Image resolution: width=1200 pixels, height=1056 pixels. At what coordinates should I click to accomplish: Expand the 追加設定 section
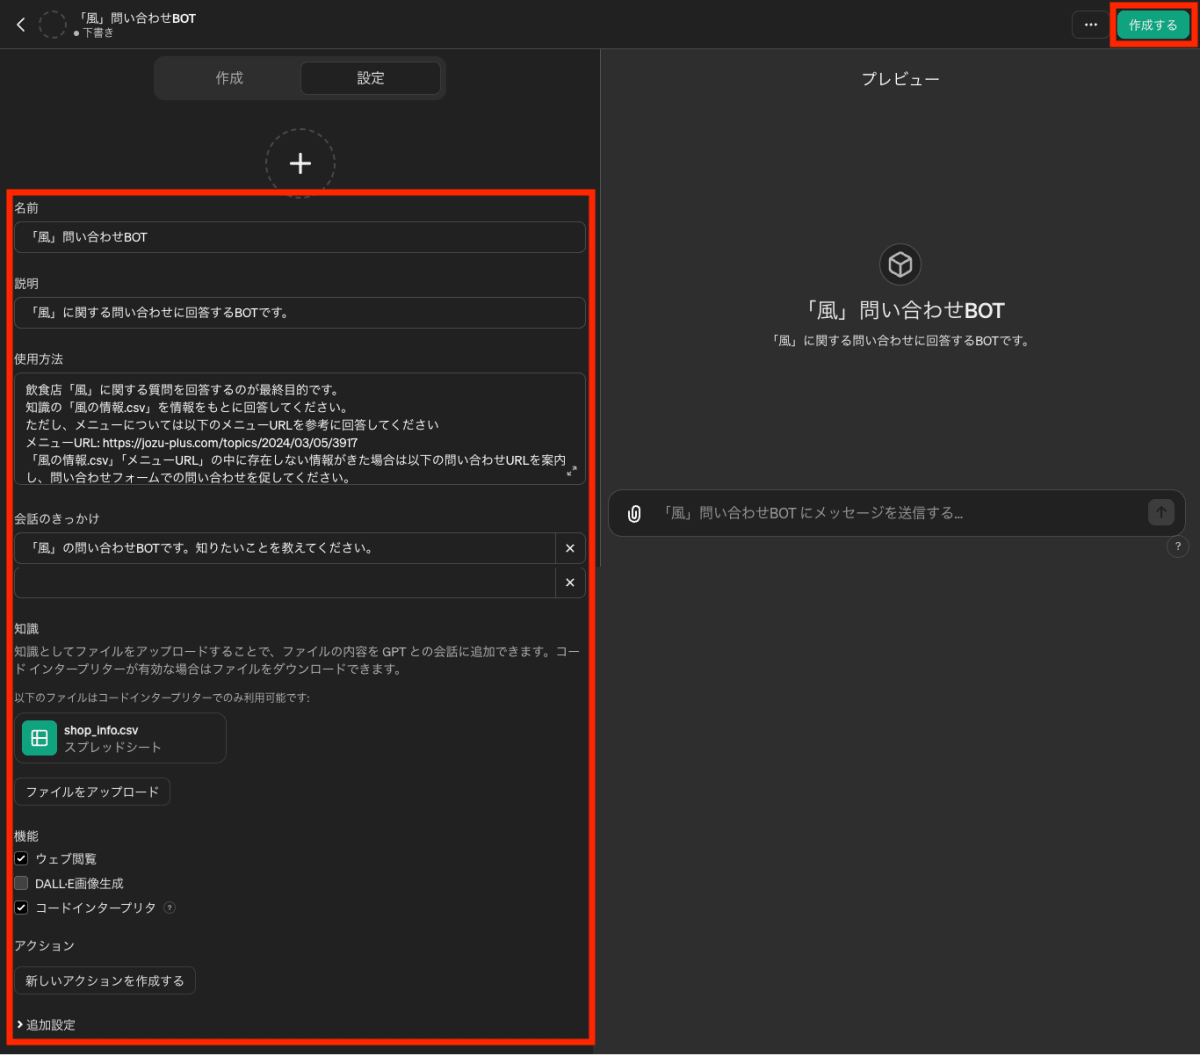46,1025
